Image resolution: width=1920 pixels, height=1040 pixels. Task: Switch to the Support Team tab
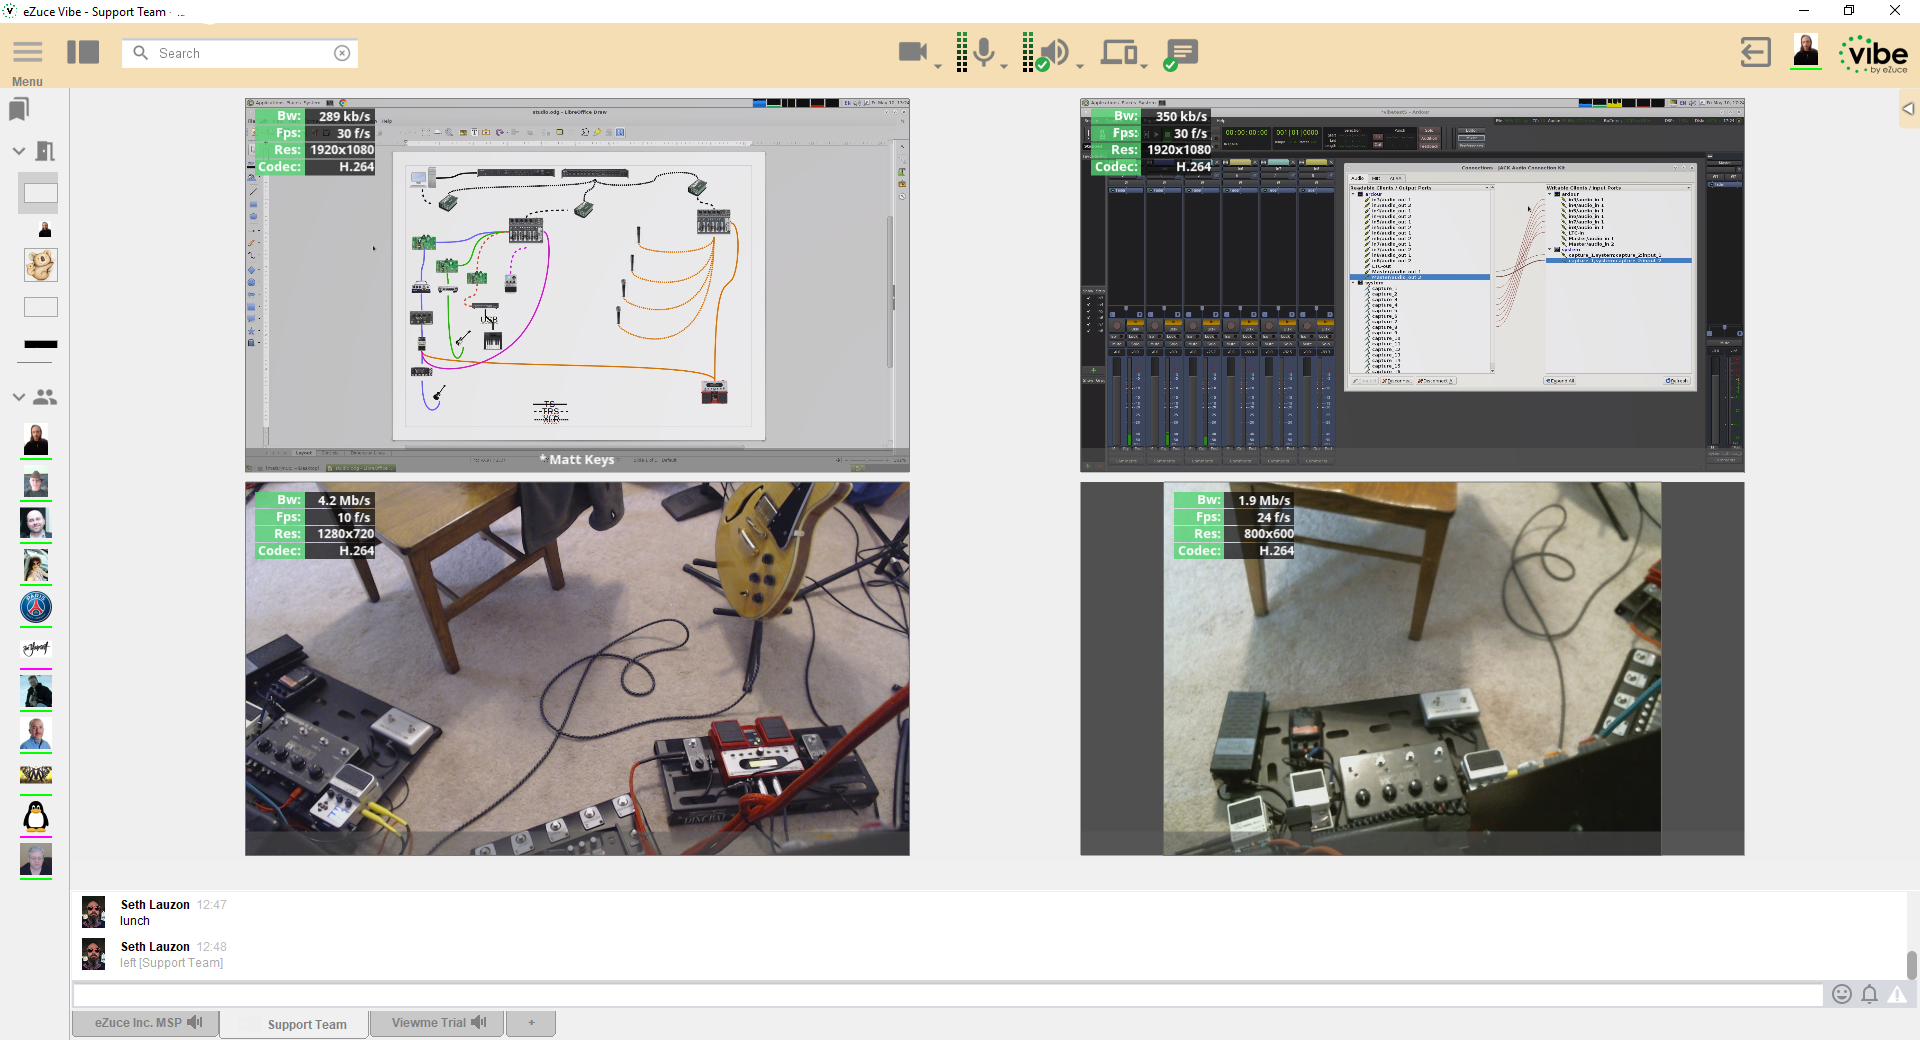(294, 1024)
